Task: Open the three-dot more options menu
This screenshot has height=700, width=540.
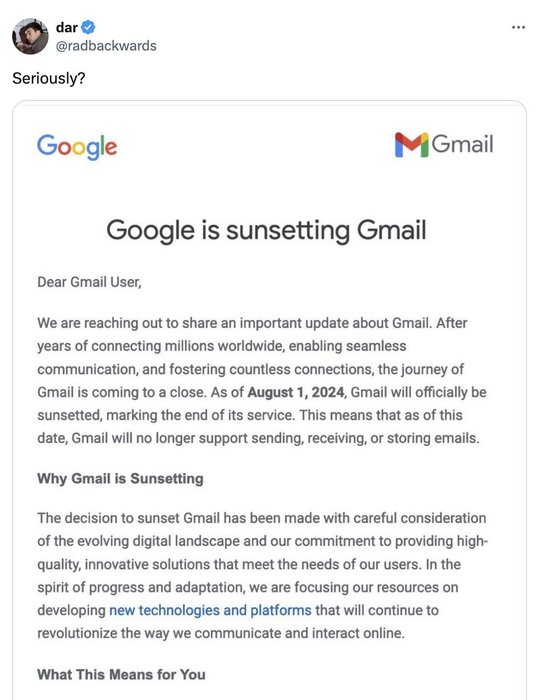Action: (518, 28)
